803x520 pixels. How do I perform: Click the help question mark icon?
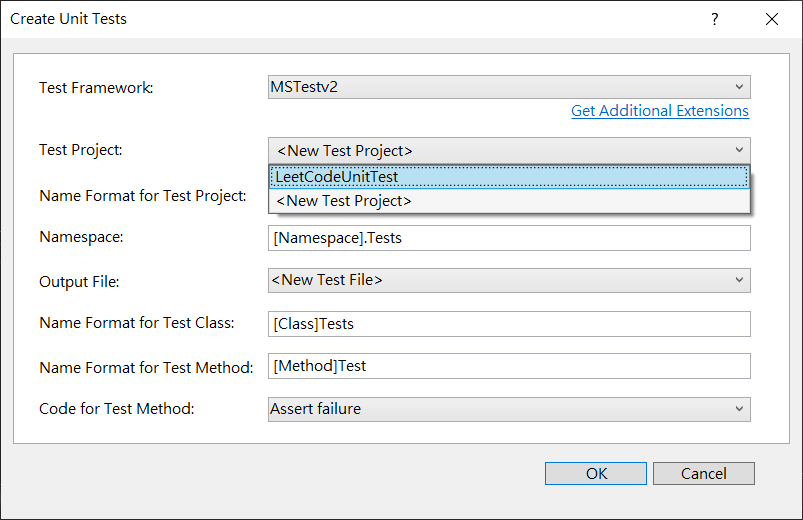point(715,19)
